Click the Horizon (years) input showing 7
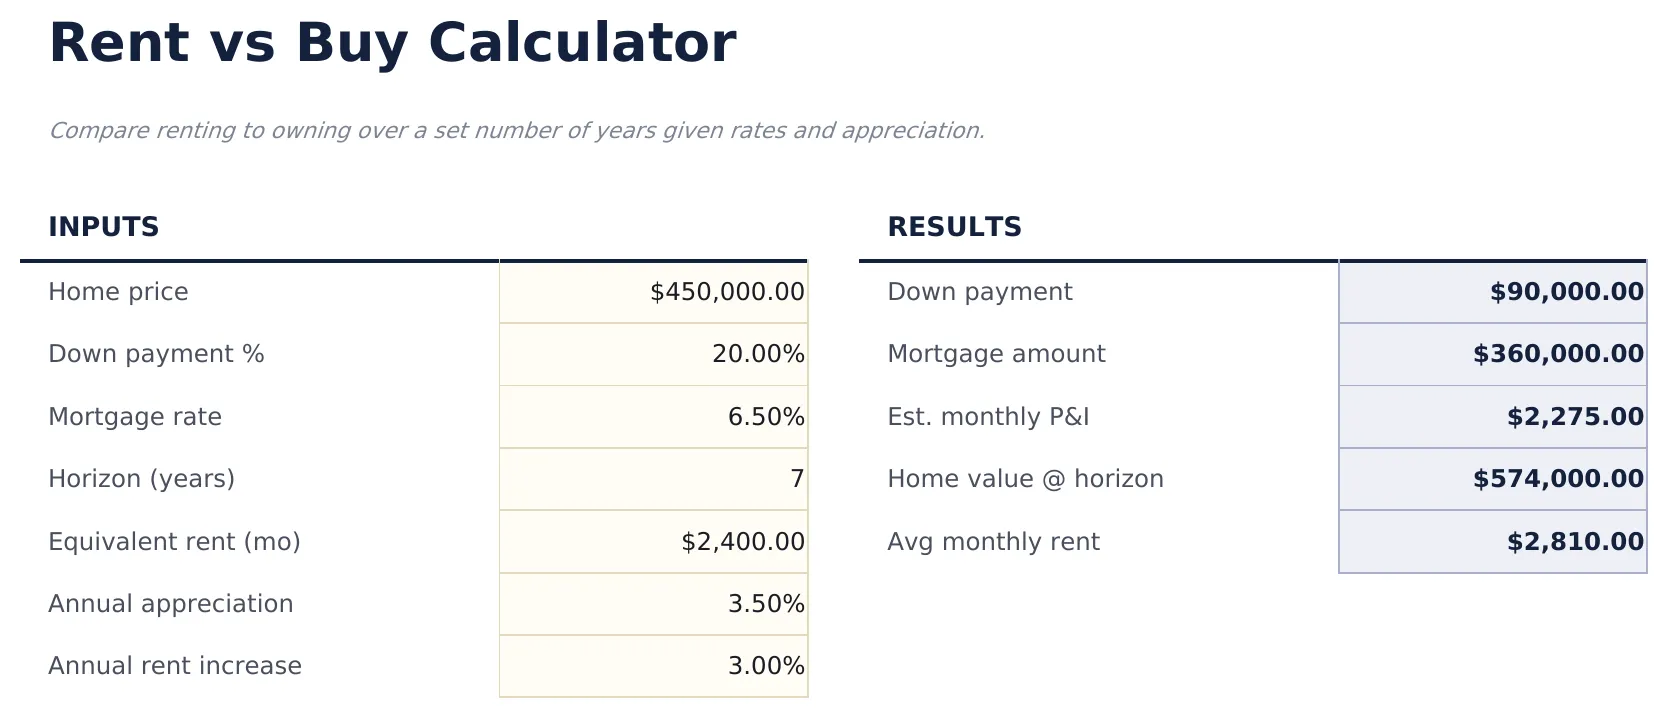 [653, 479]
